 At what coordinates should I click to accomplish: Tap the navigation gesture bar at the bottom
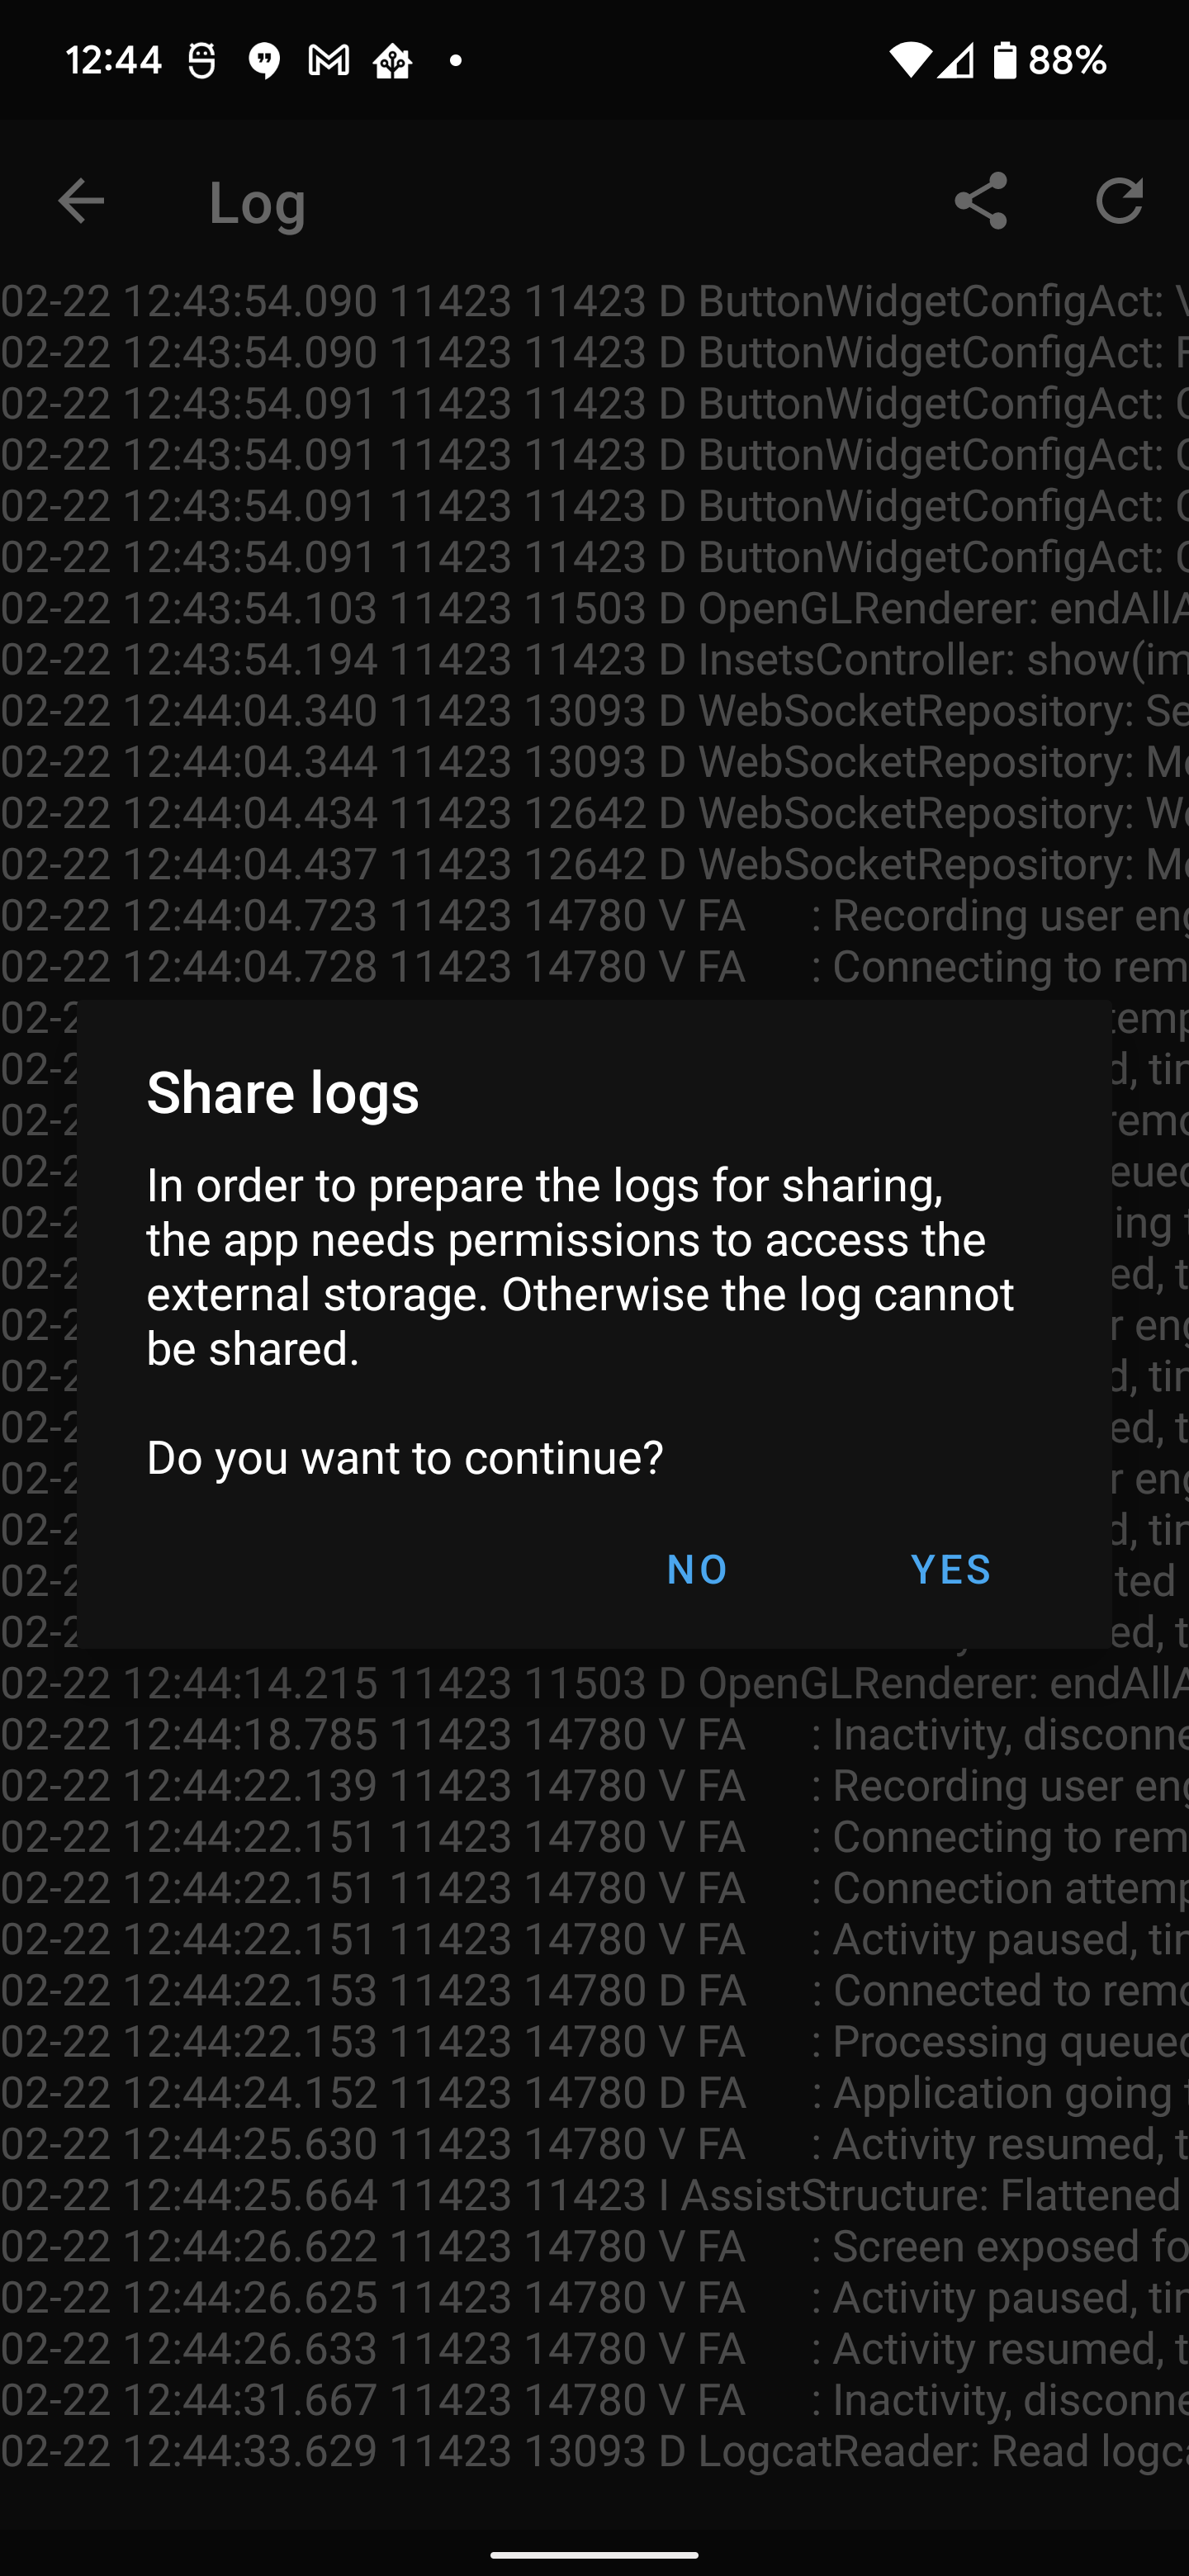(x=594, y=2546)
